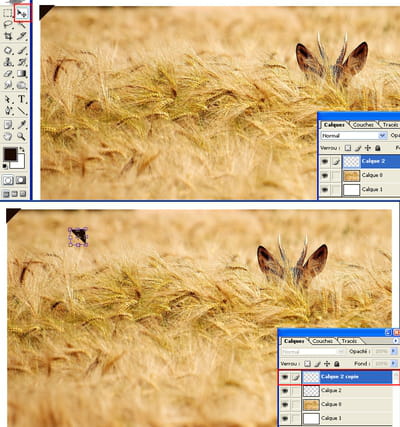Select the Zoom magnifier tool

tap(22, 136)
